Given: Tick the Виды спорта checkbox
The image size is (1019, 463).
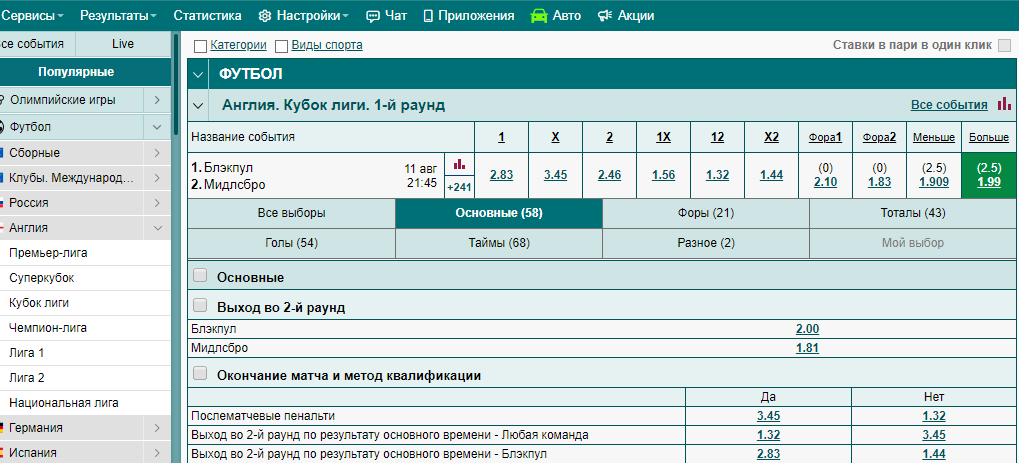Looking at the screenshot, I should pos(281,46).
